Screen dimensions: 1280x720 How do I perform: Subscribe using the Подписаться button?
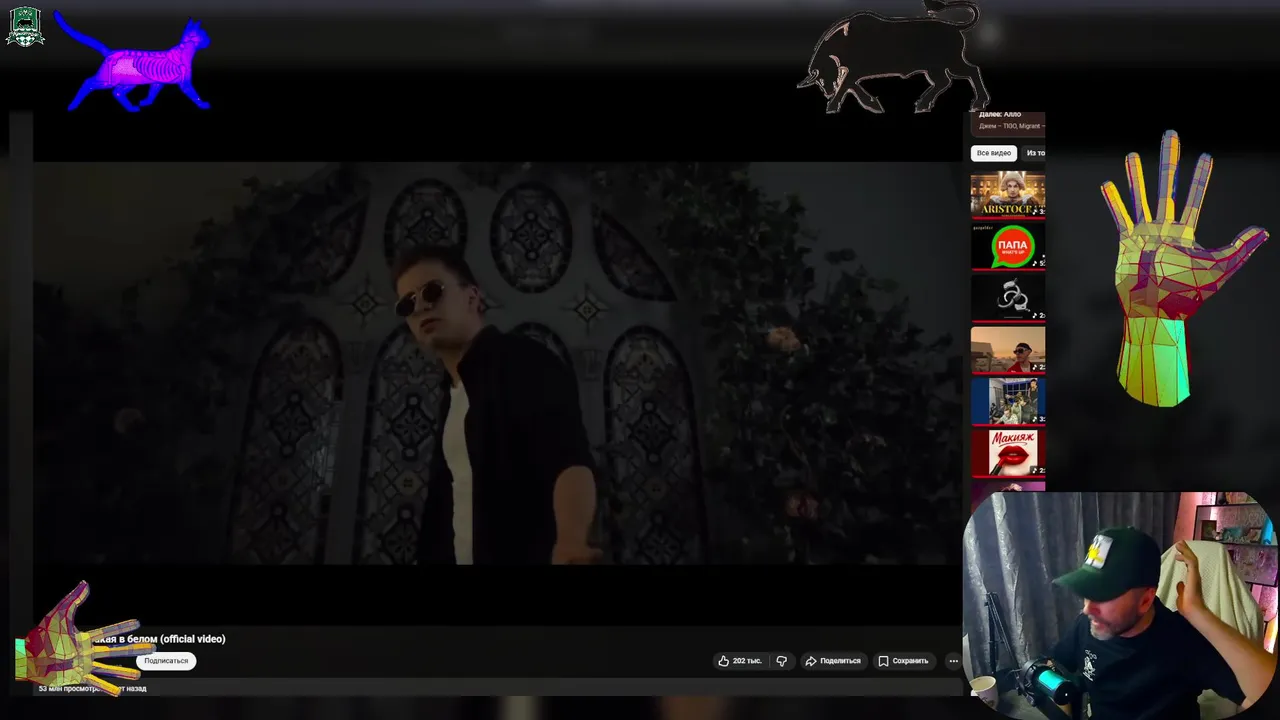click(166, 661)
